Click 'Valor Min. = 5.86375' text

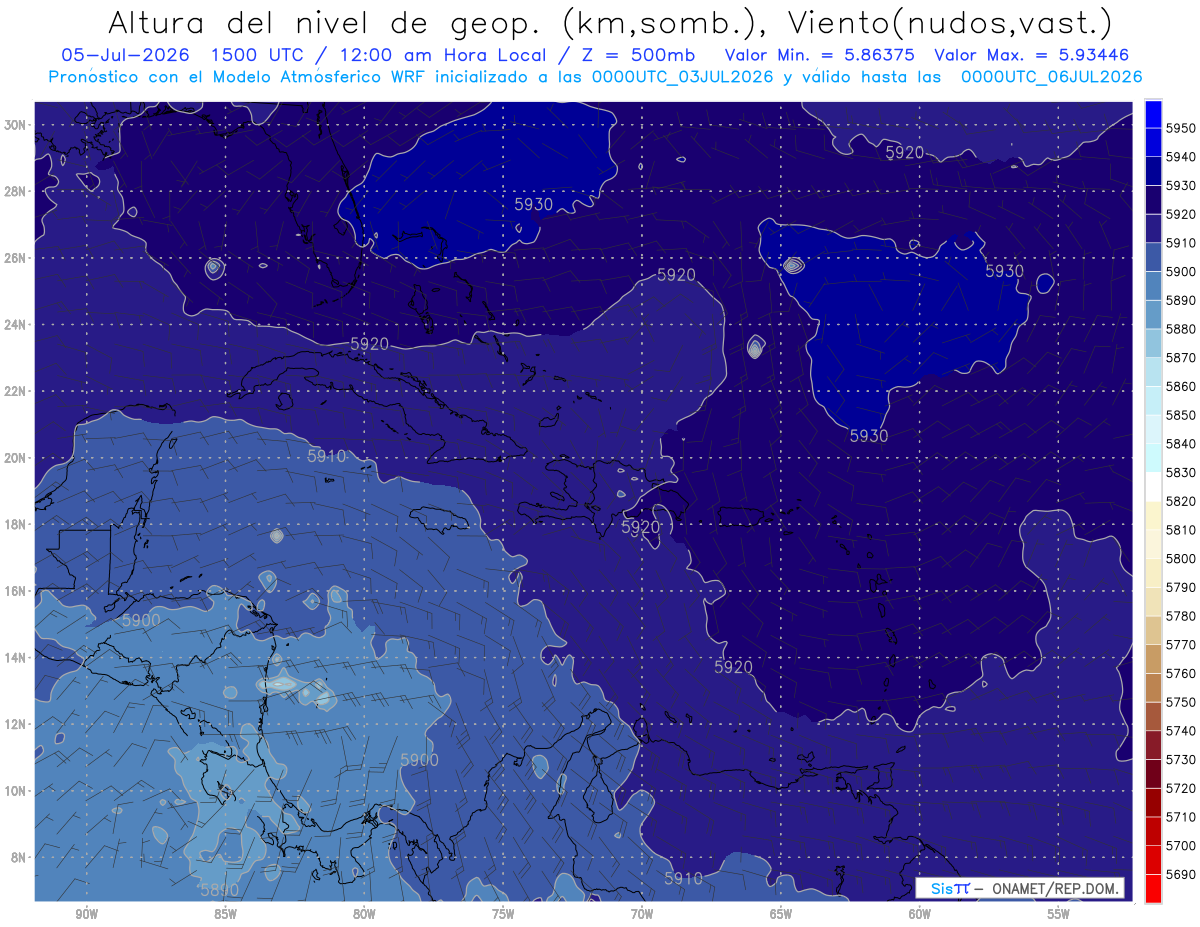[820, 55]
